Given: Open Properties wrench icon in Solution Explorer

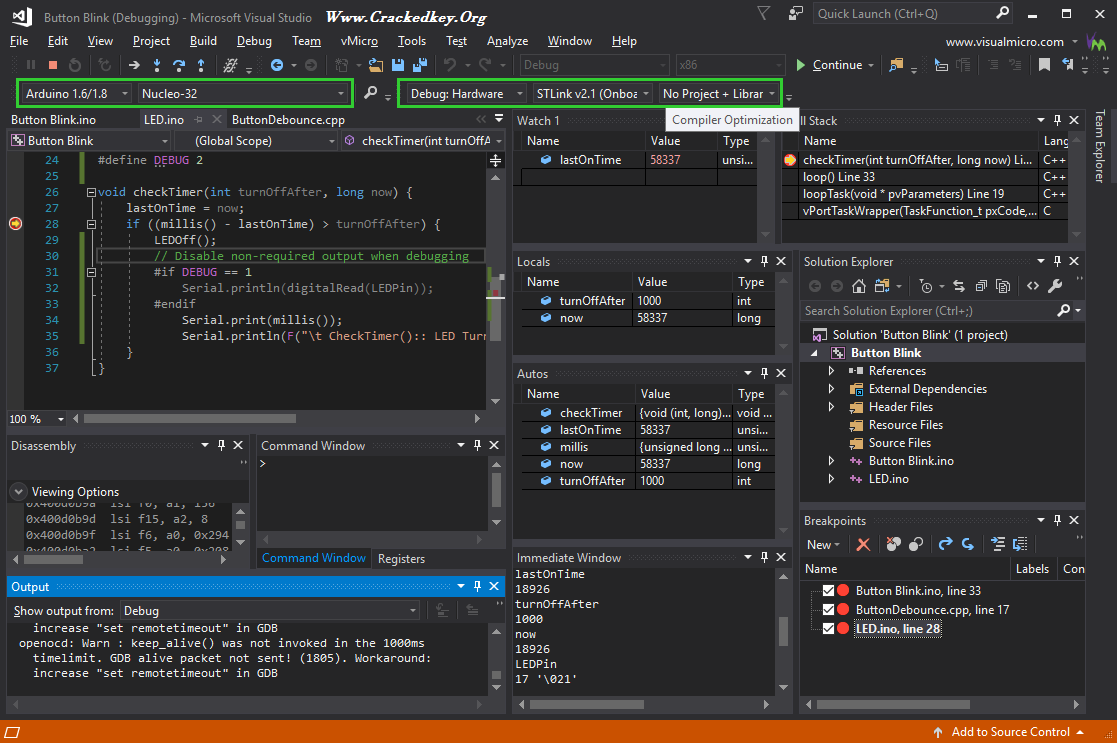Looking at the screenshot, I should 1055,286.
